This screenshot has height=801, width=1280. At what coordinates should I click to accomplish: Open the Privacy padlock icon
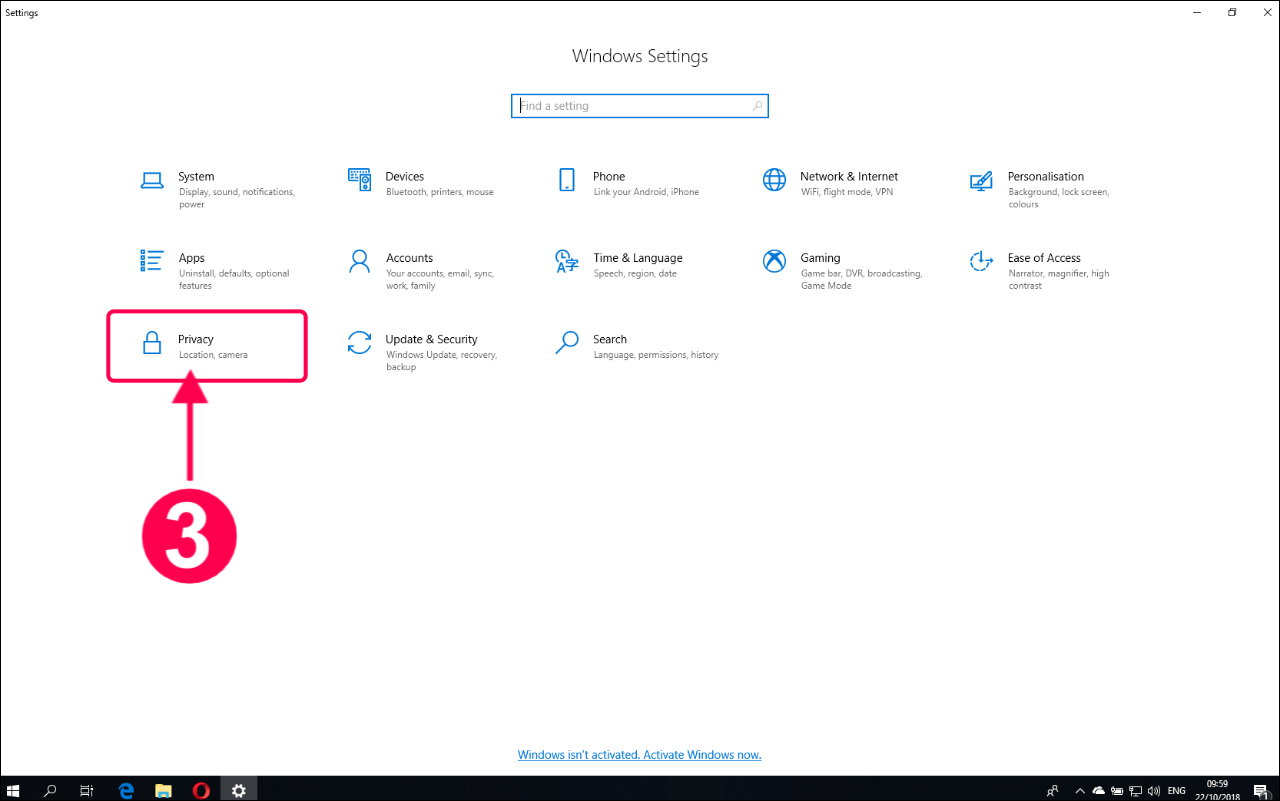click(x=151, y=343)
